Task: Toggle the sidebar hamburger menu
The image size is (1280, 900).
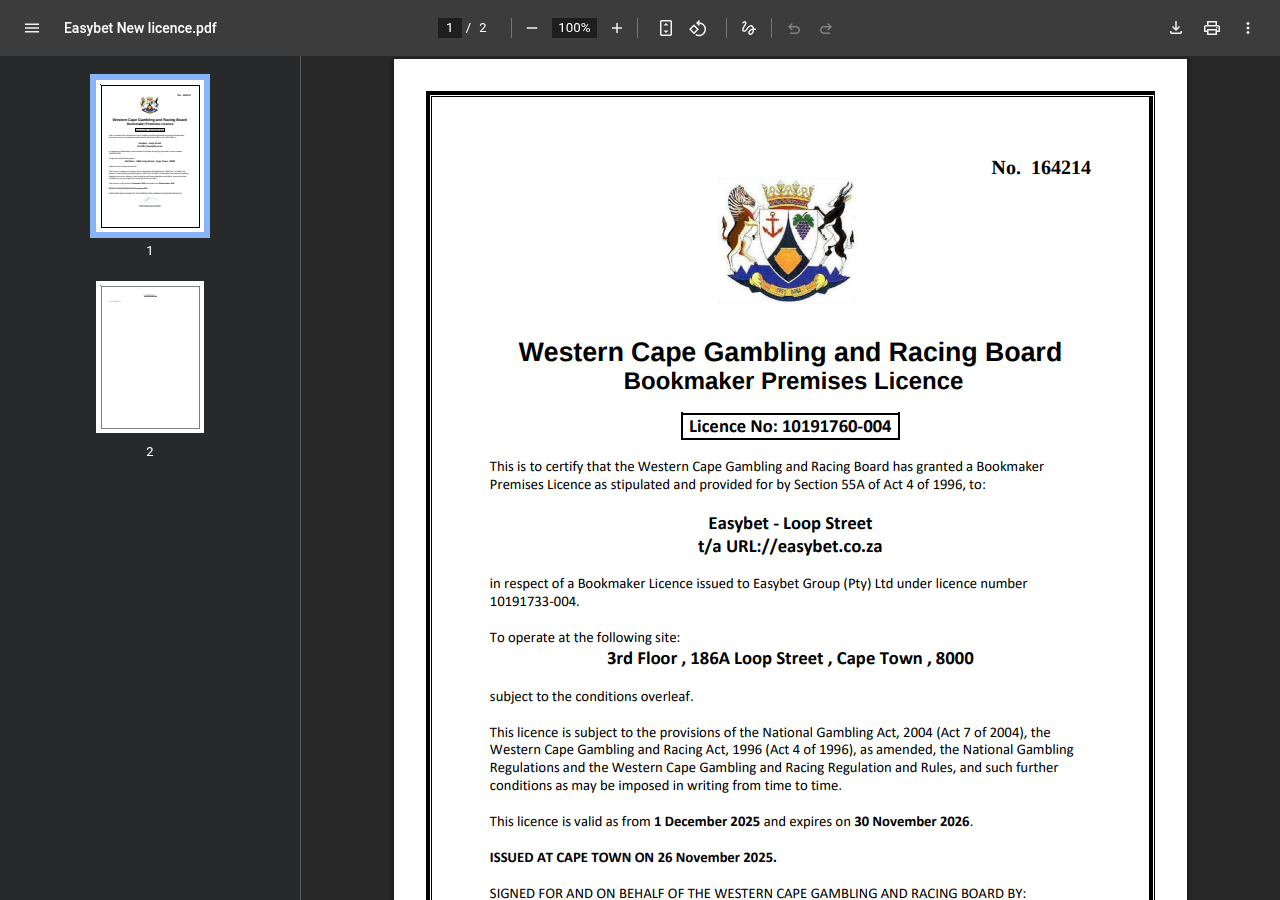Action: click(x=32, y=28)
